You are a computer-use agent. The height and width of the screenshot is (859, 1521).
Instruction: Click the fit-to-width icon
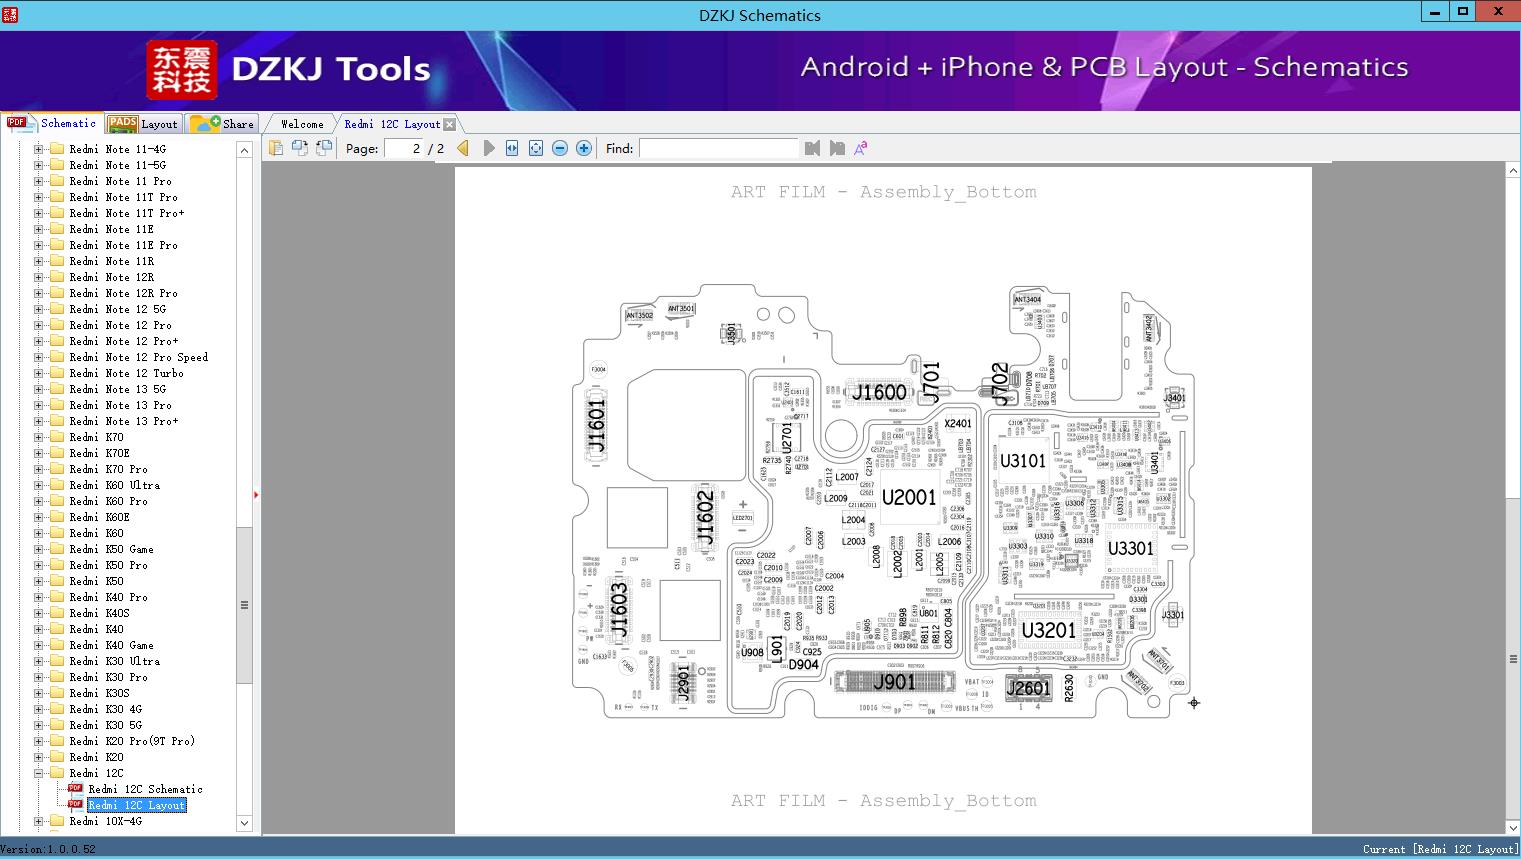click(x=512, y=148)
